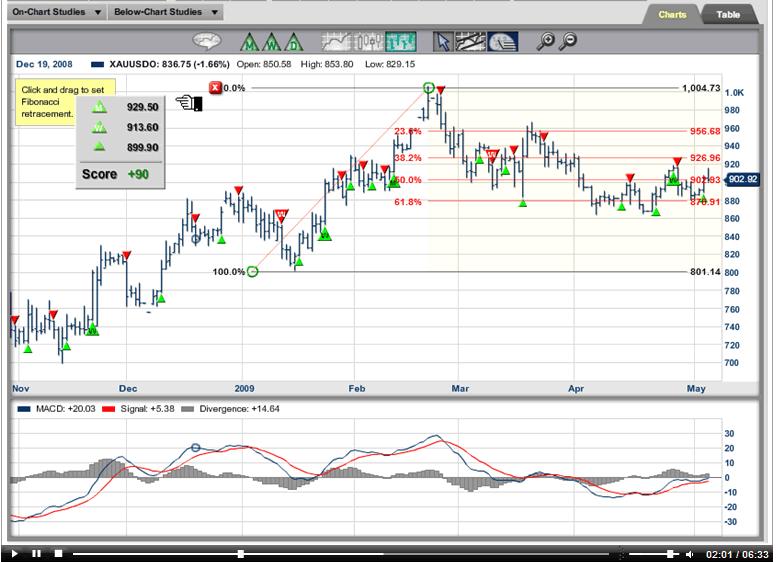
Task: Stop the video
Action: tap(58, 554)
